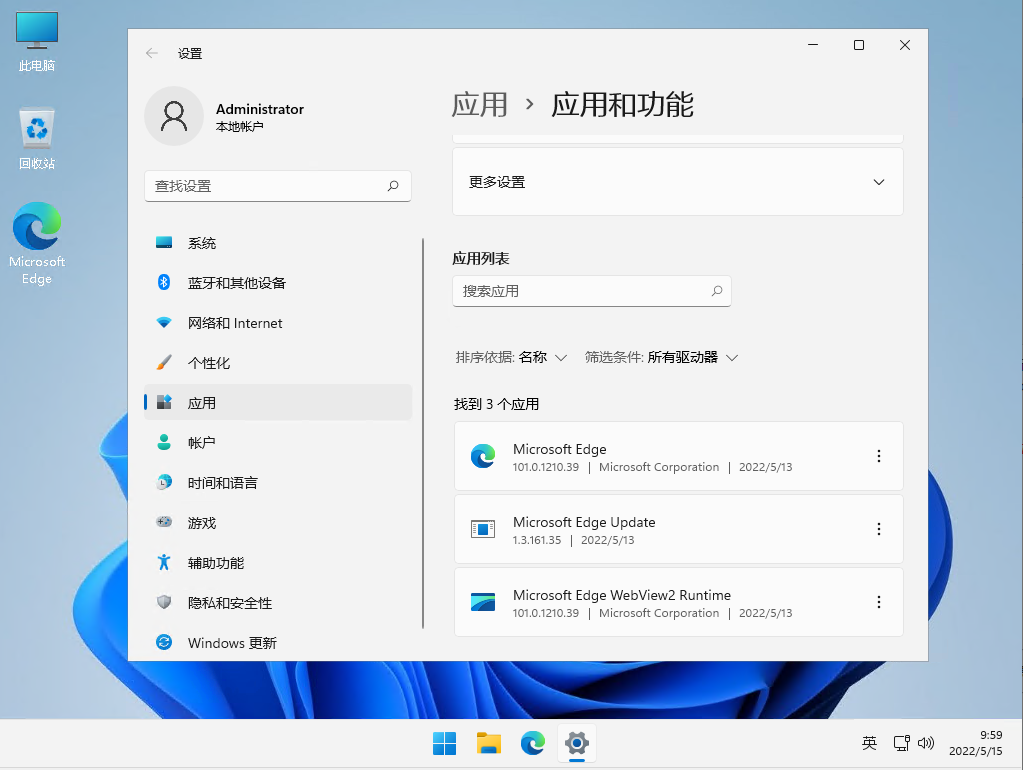The height and width of the screenshot is (770, 1023).
Task: Open Windows 更新 settings
Action: coord(278,643)
